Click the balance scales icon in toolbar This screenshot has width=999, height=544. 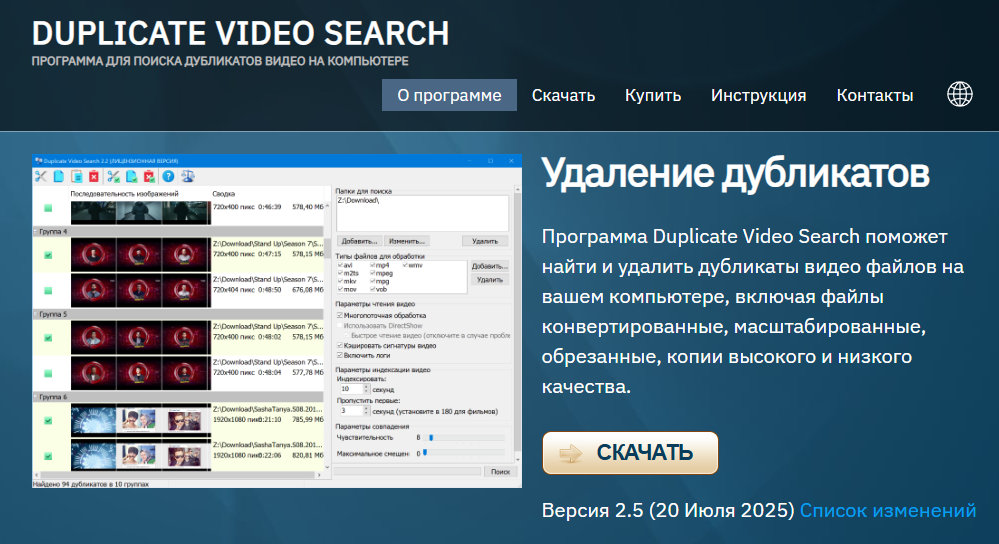[188, 176]
